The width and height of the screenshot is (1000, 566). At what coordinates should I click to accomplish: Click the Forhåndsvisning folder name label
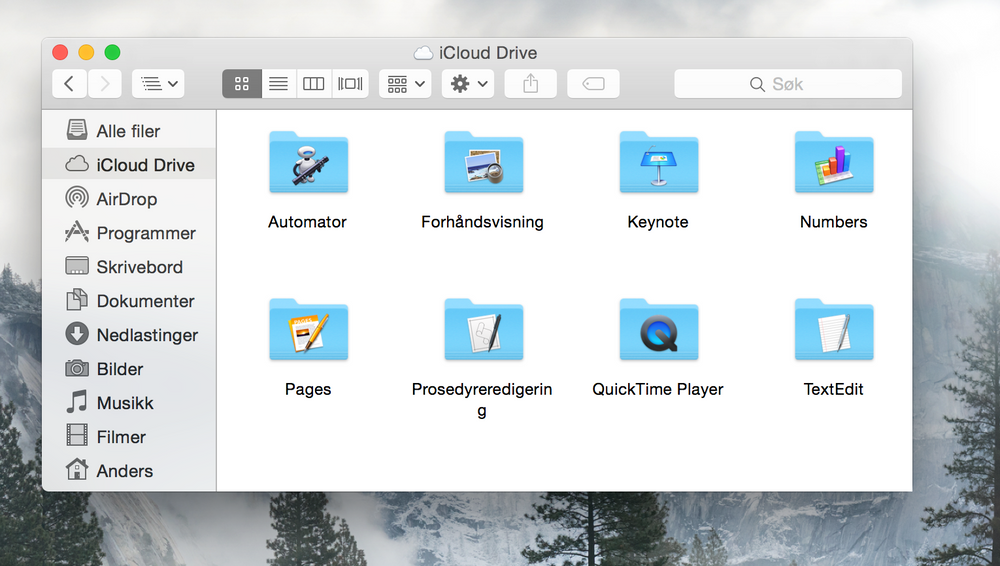tap(482, 222)
